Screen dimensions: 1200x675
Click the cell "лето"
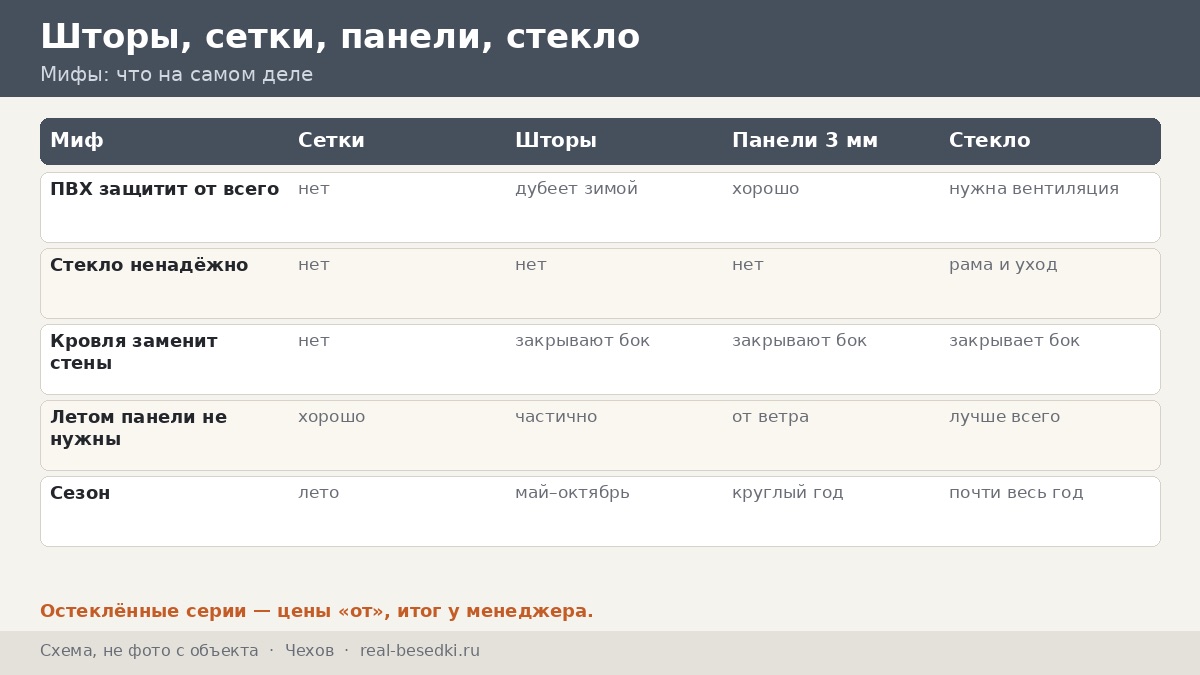(x=318, y=493)
